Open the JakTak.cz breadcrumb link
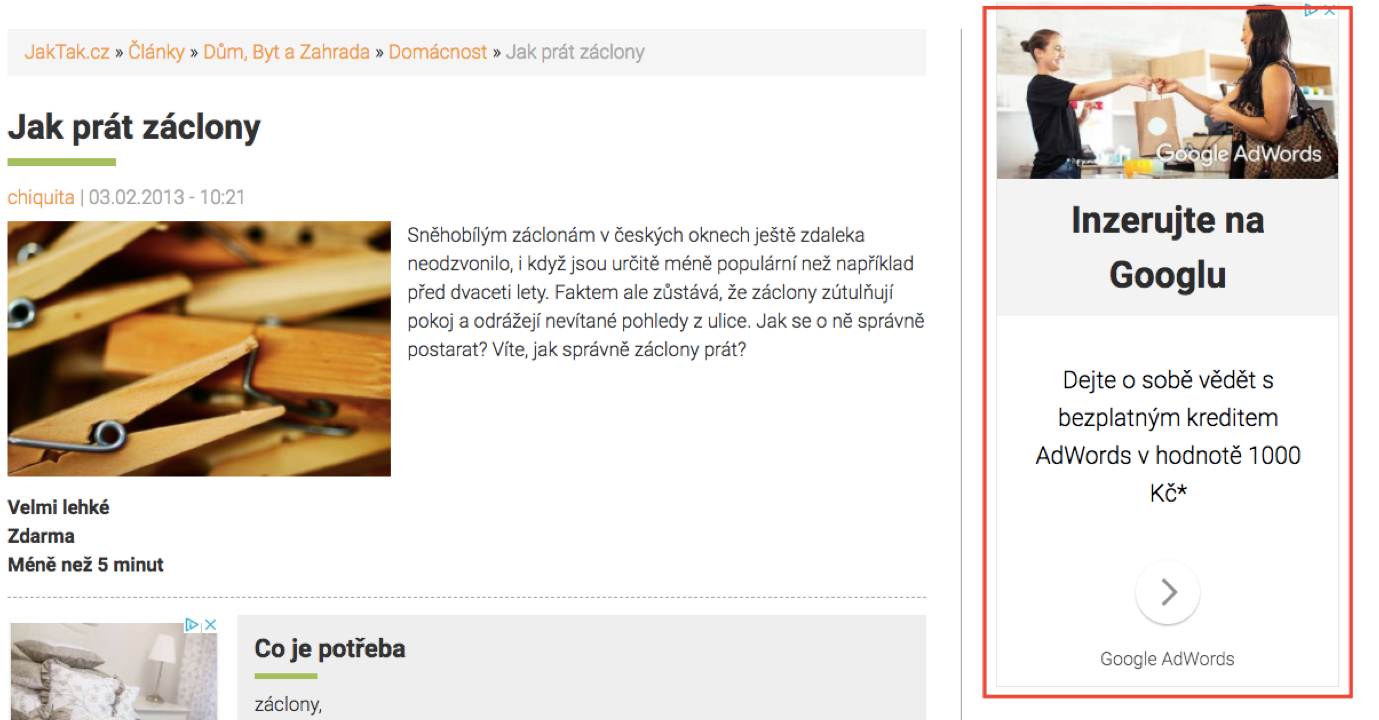 click(67, 52)
